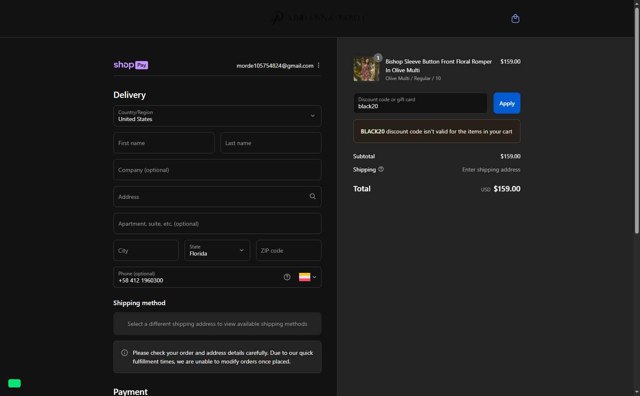640x396 pixels.
Task: Click the Olive Multi / Regular / 10 variant text
Action: tap(413, 78)
